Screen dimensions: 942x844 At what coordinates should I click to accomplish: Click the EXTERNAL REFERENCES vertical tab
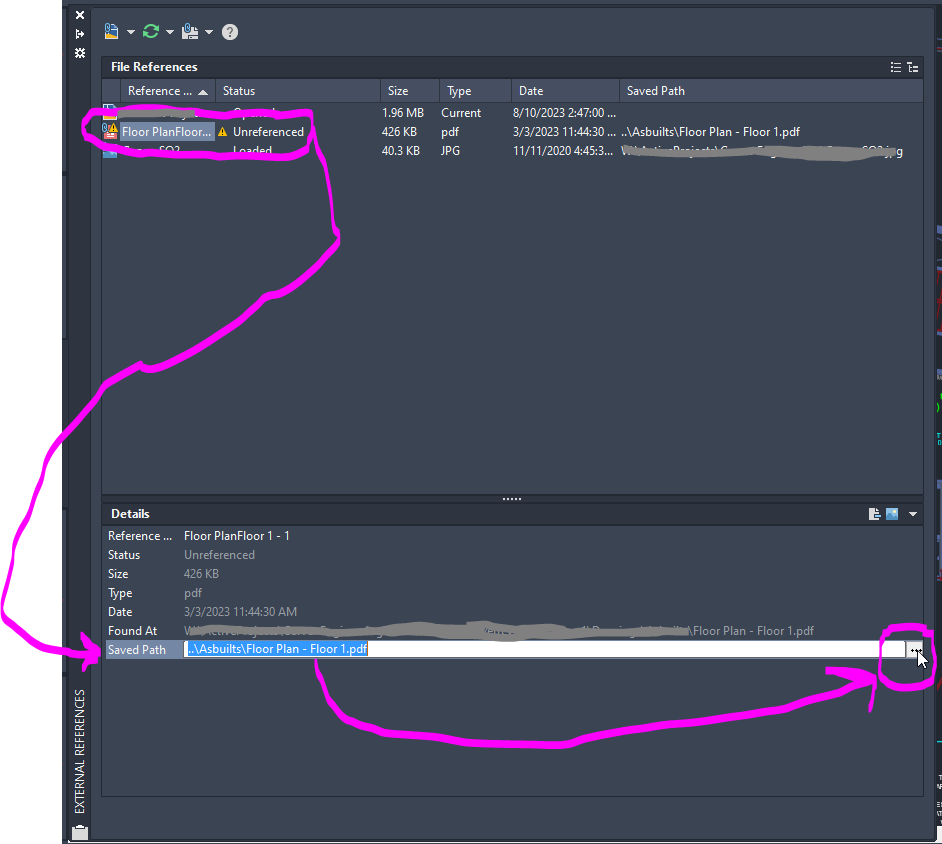80,745
